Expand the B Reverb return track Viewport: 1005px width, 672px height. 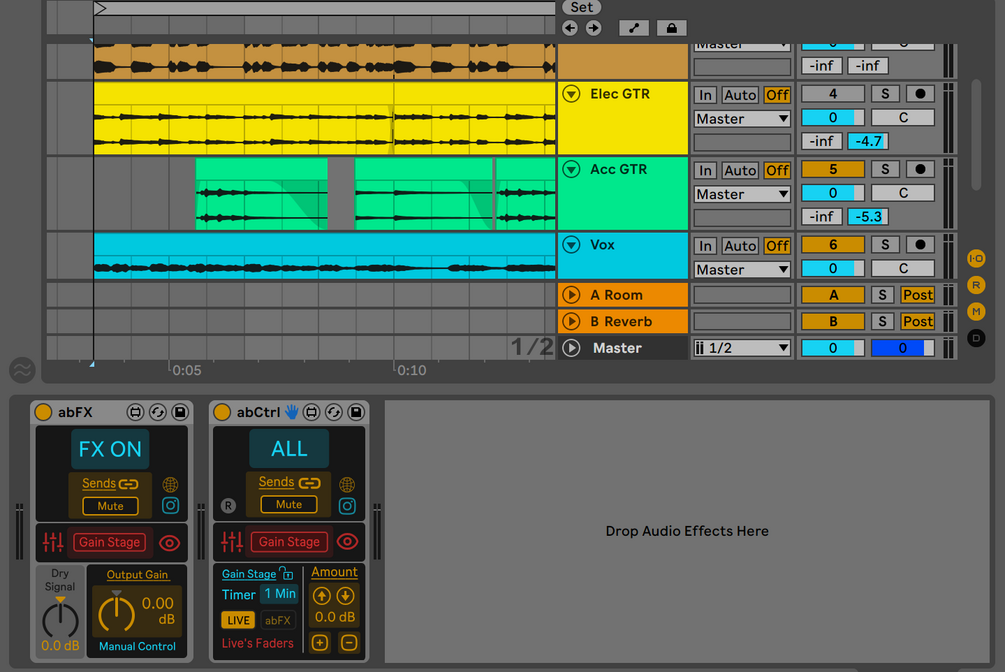coord(571,321)
